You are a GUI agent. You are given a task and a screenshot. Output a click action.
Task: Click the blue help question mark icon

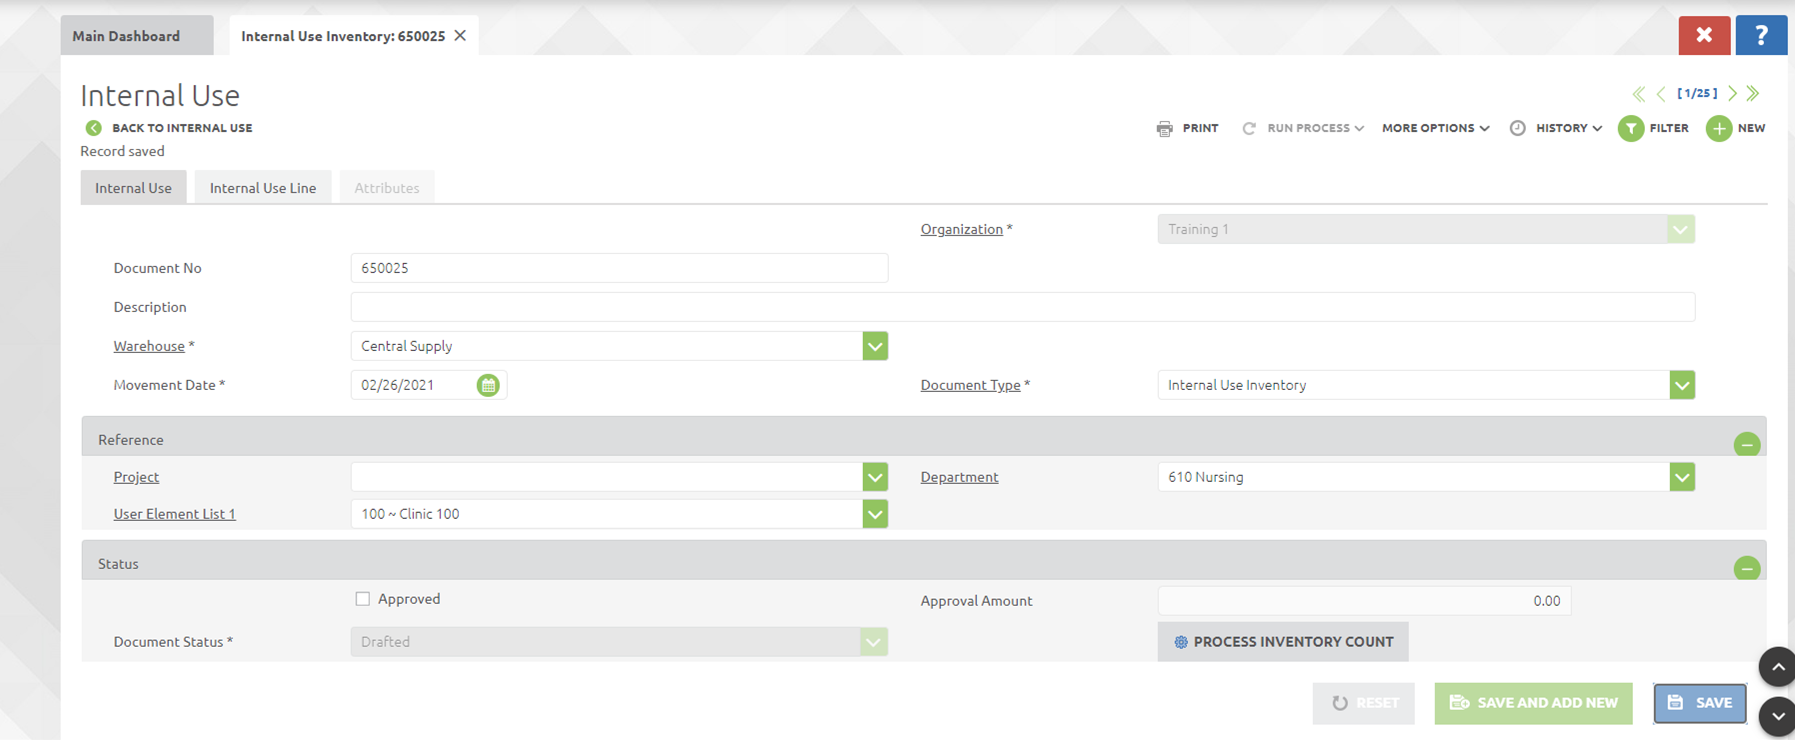click(x=1761, y=36)
